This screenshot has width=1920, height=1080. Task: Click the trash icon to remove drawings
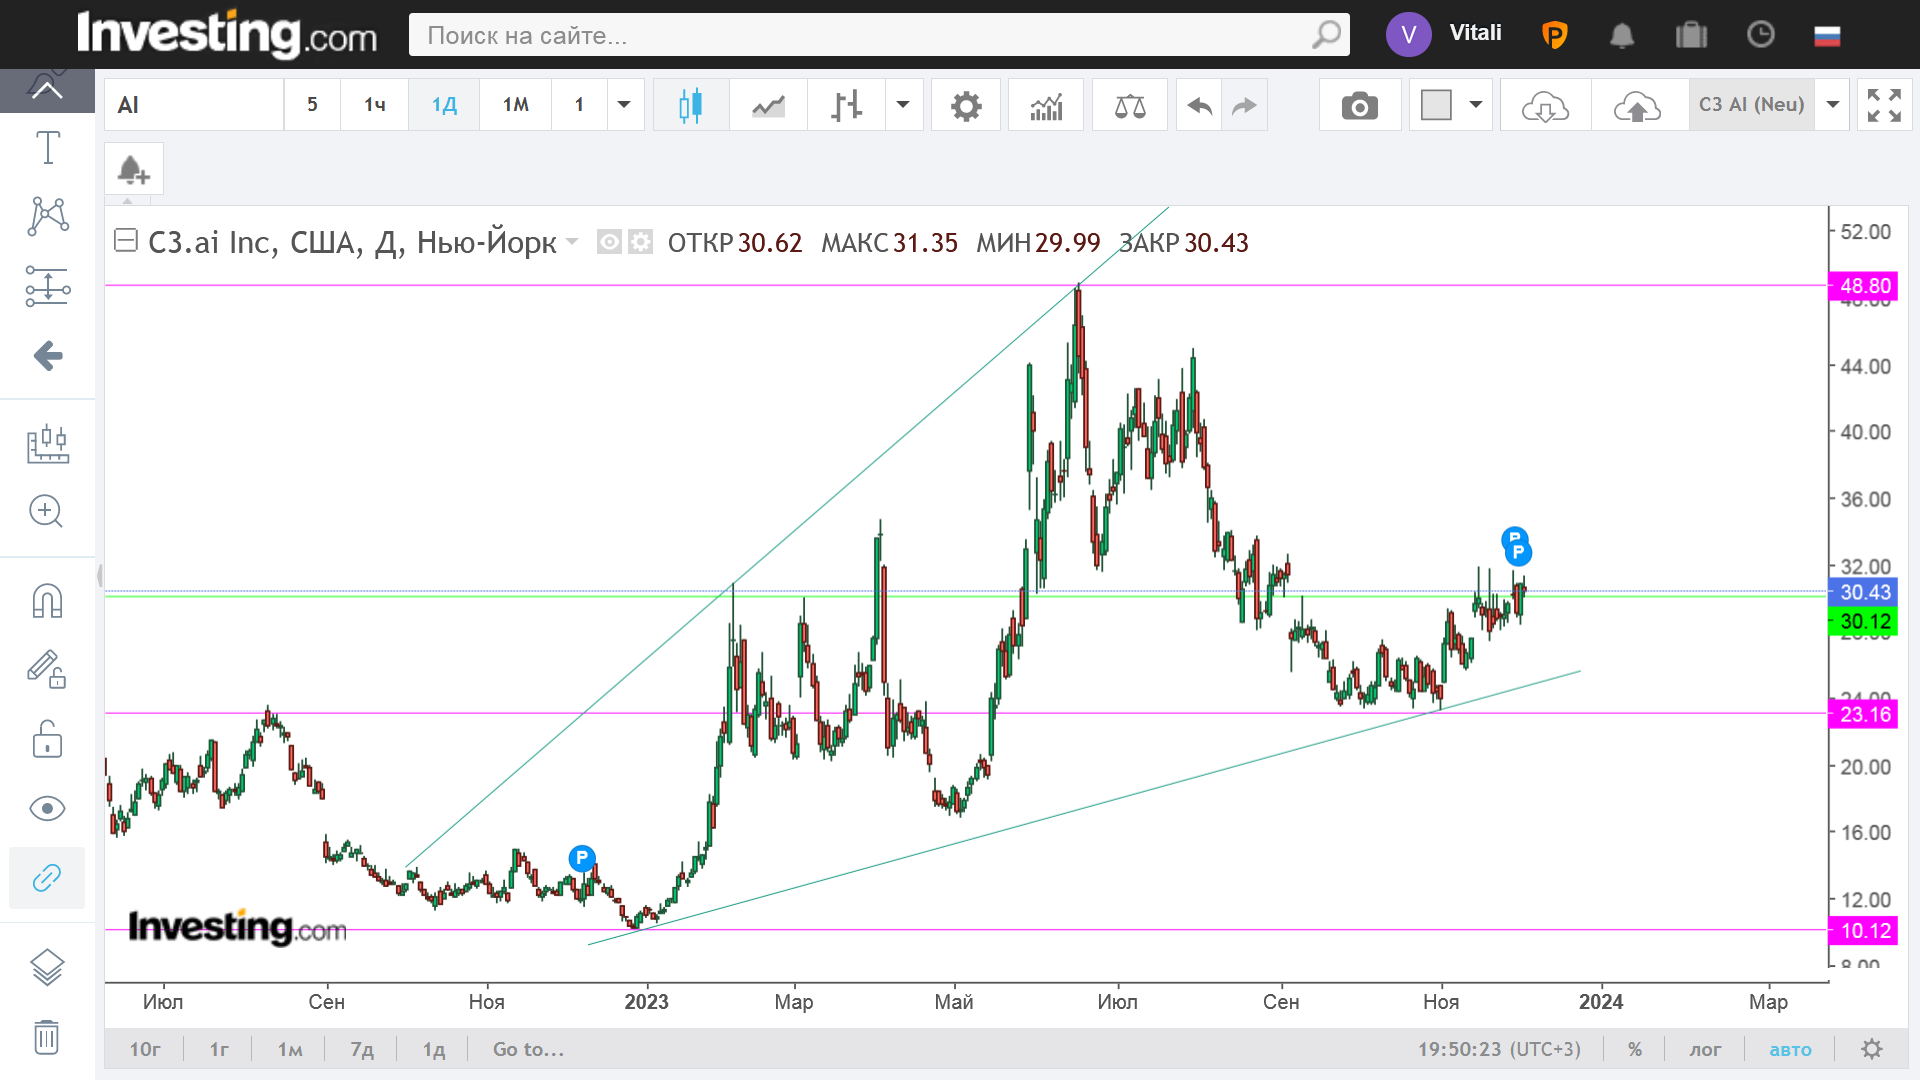pyautogui.click(x=47, y=1037)
